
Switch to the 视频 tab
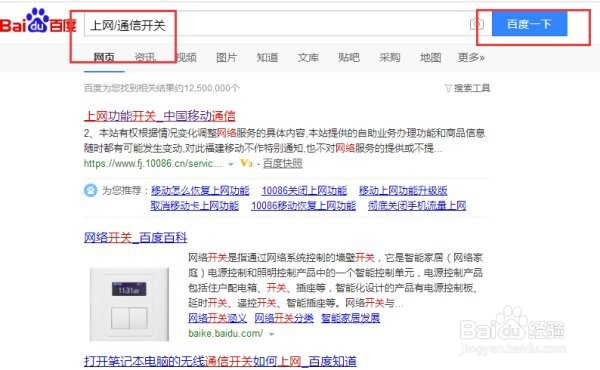[x=186, y=57]
